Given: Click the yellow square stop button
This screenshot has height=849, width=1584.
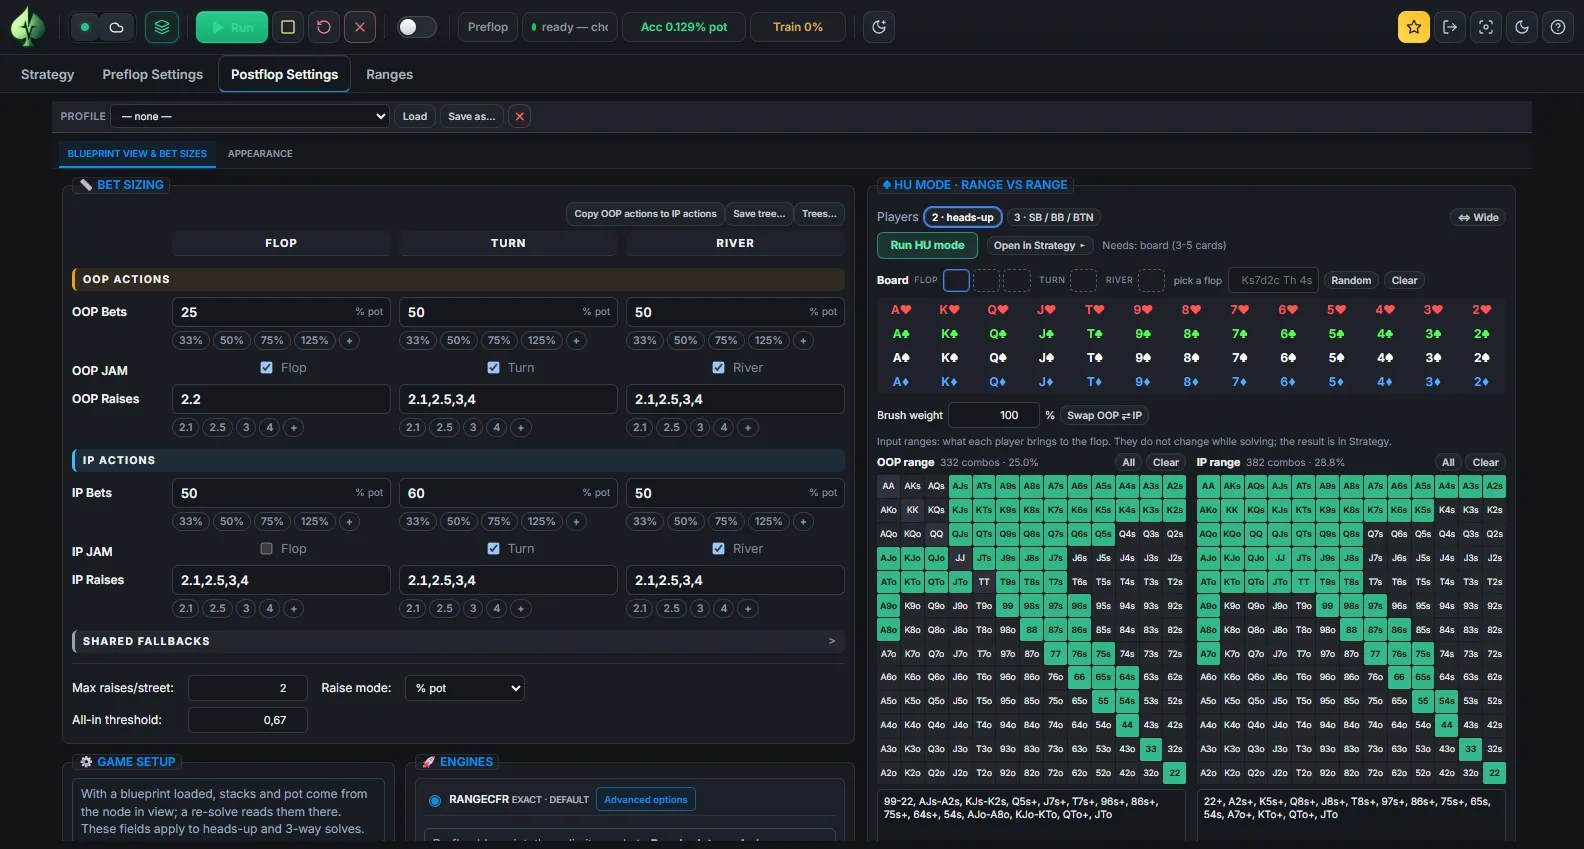Looking at the screenshot, I should (288, 27).
